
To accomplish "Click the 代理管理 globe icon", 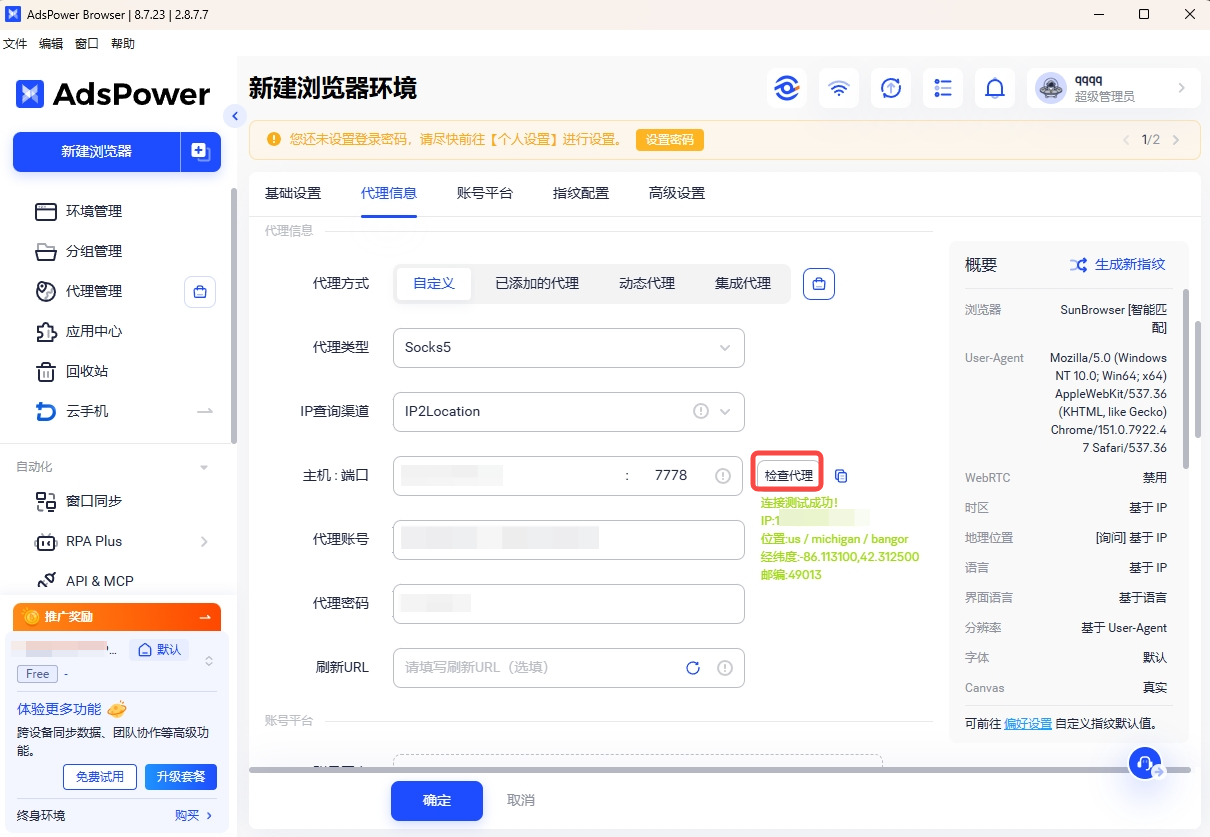I will [x=45, y=291].
